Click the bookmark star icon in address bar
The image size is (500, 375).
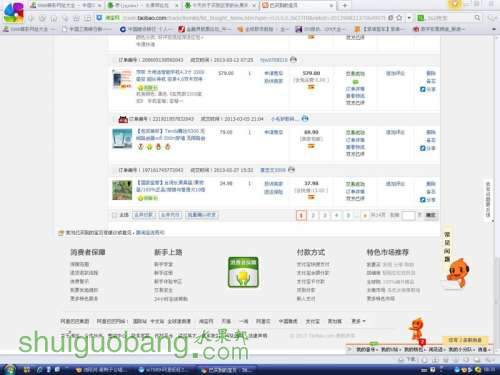(x=399, y=18)
